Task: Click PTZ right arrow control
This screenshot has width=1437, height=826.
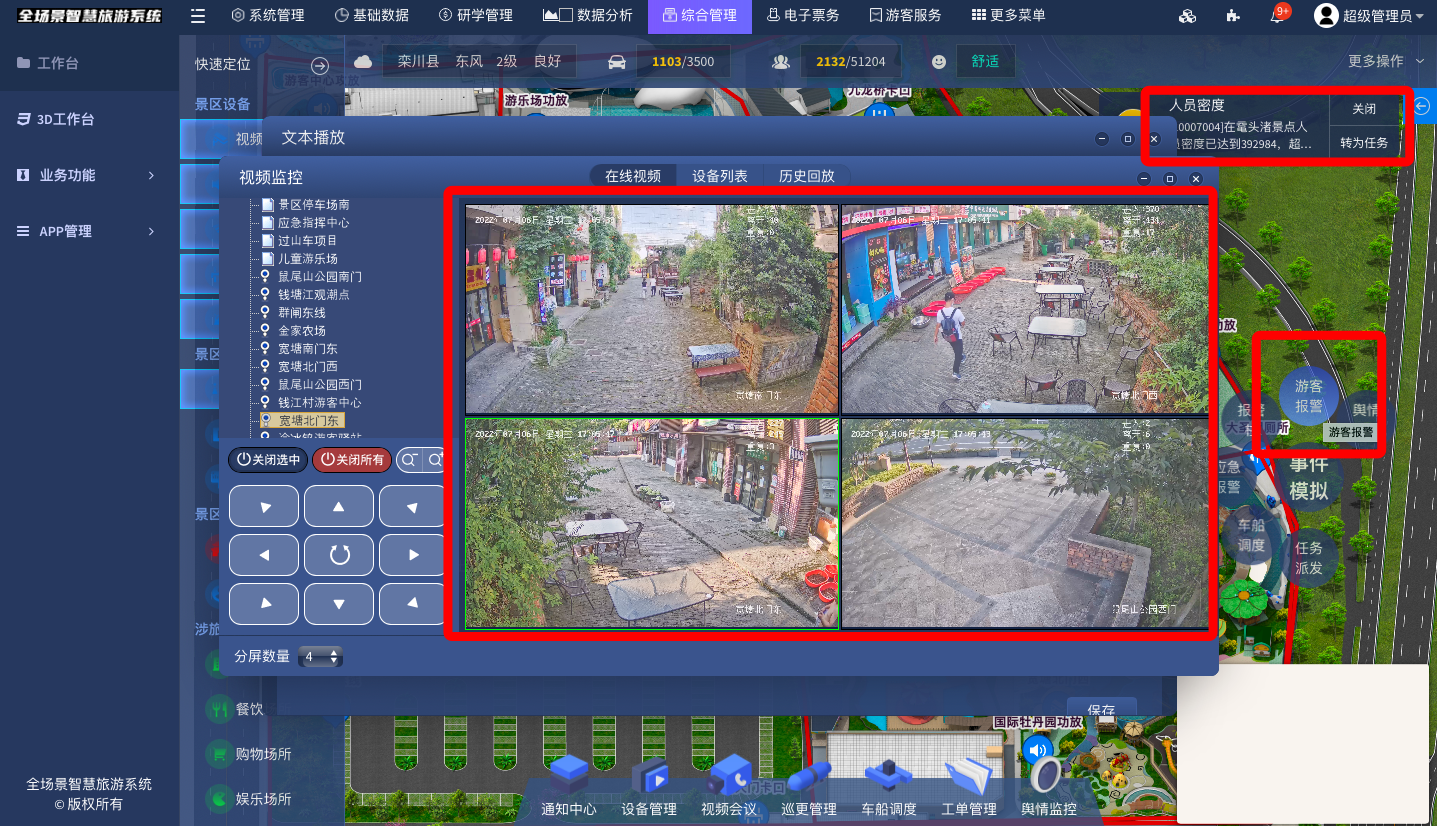Action: pos(412,554)
